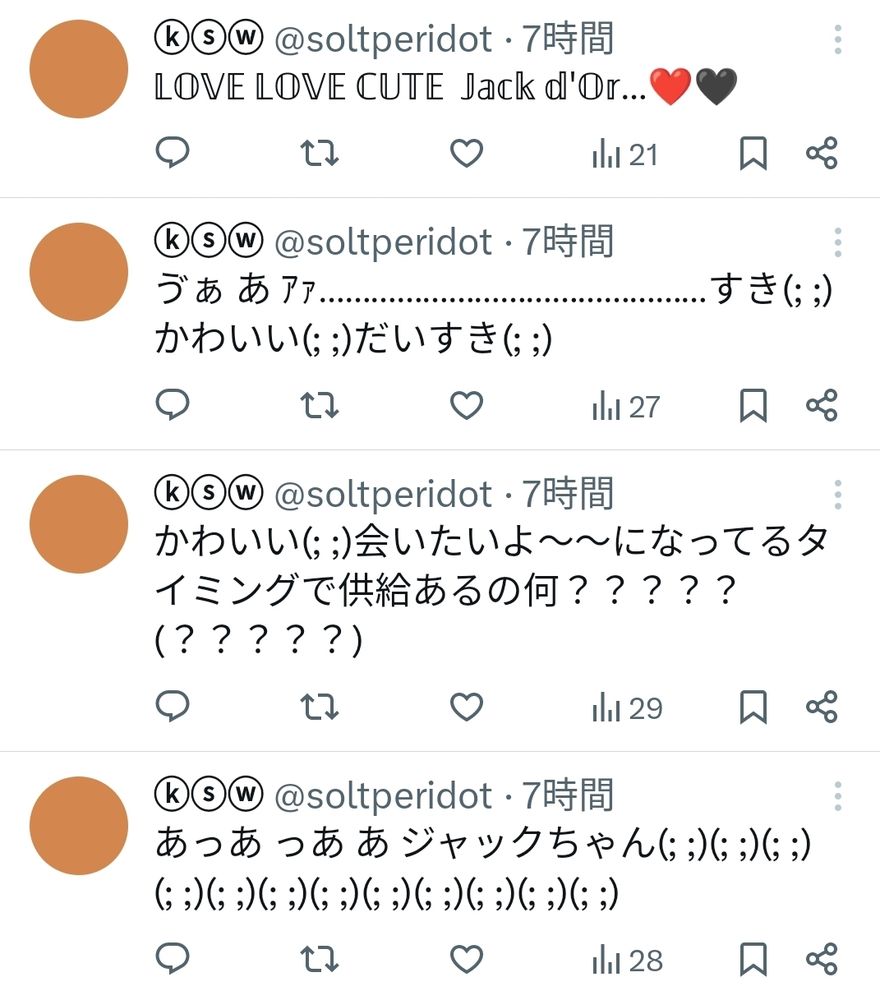Share the かわいい(; ;)会いたいよ tweet
Viewport: 880px width, 1000px height.
click(822, 706)
